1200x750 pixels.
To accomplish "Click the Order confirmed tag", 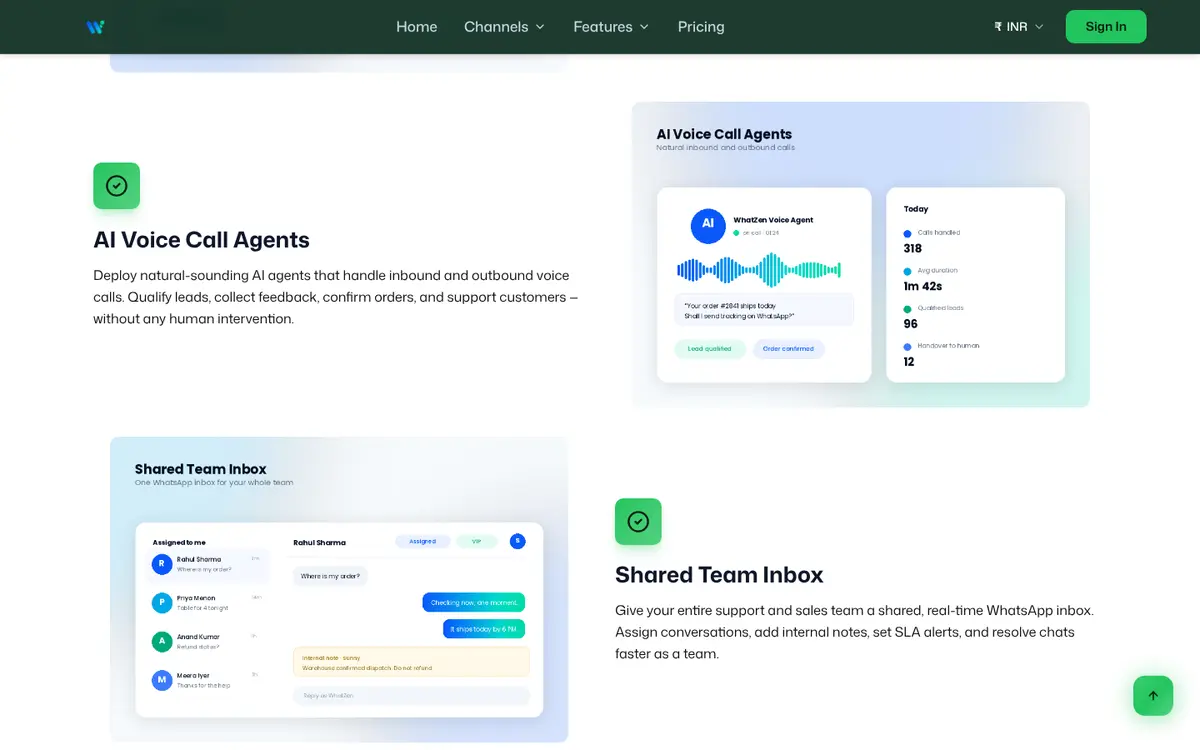I will pyautogui.click(x=789, y=349).
